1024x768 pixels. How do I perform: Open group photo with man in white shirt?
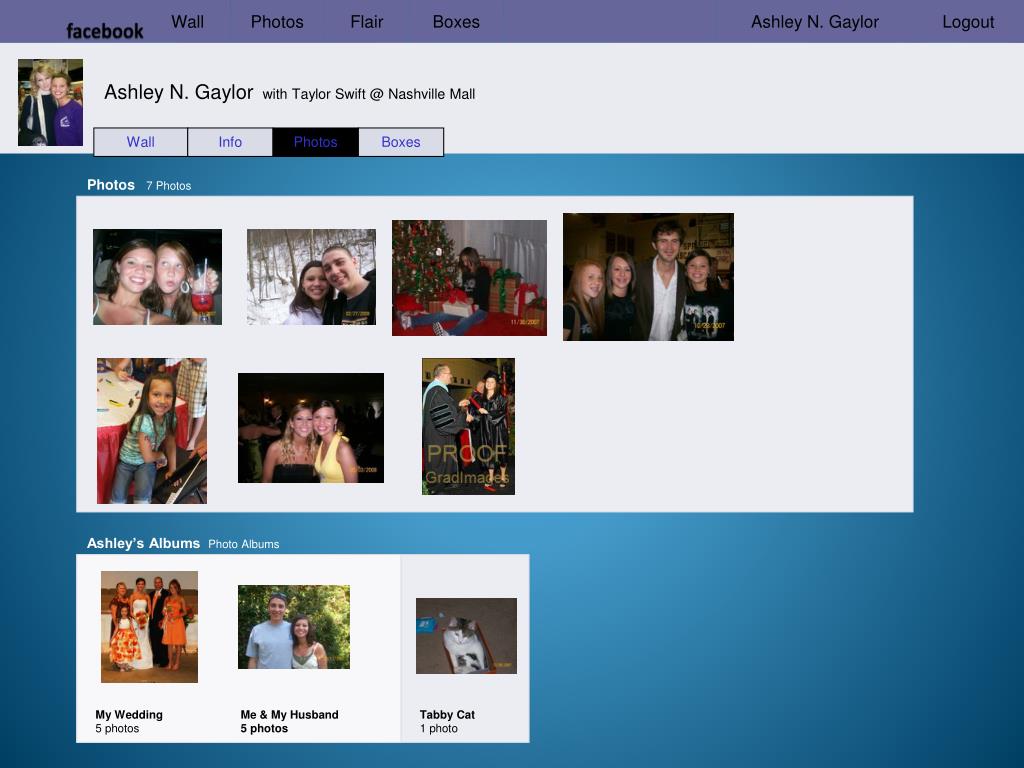click(648, 277)
